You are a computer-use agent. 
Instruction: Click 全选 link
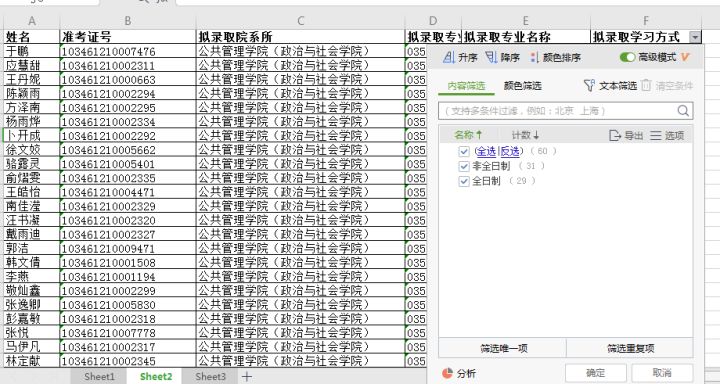click(486, 151)
